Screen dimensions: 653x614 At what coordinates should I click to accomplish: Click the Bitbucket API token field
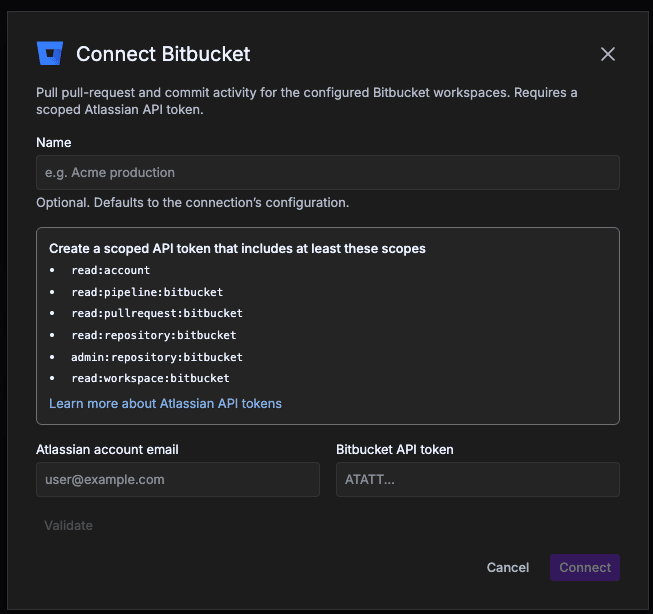478,479
